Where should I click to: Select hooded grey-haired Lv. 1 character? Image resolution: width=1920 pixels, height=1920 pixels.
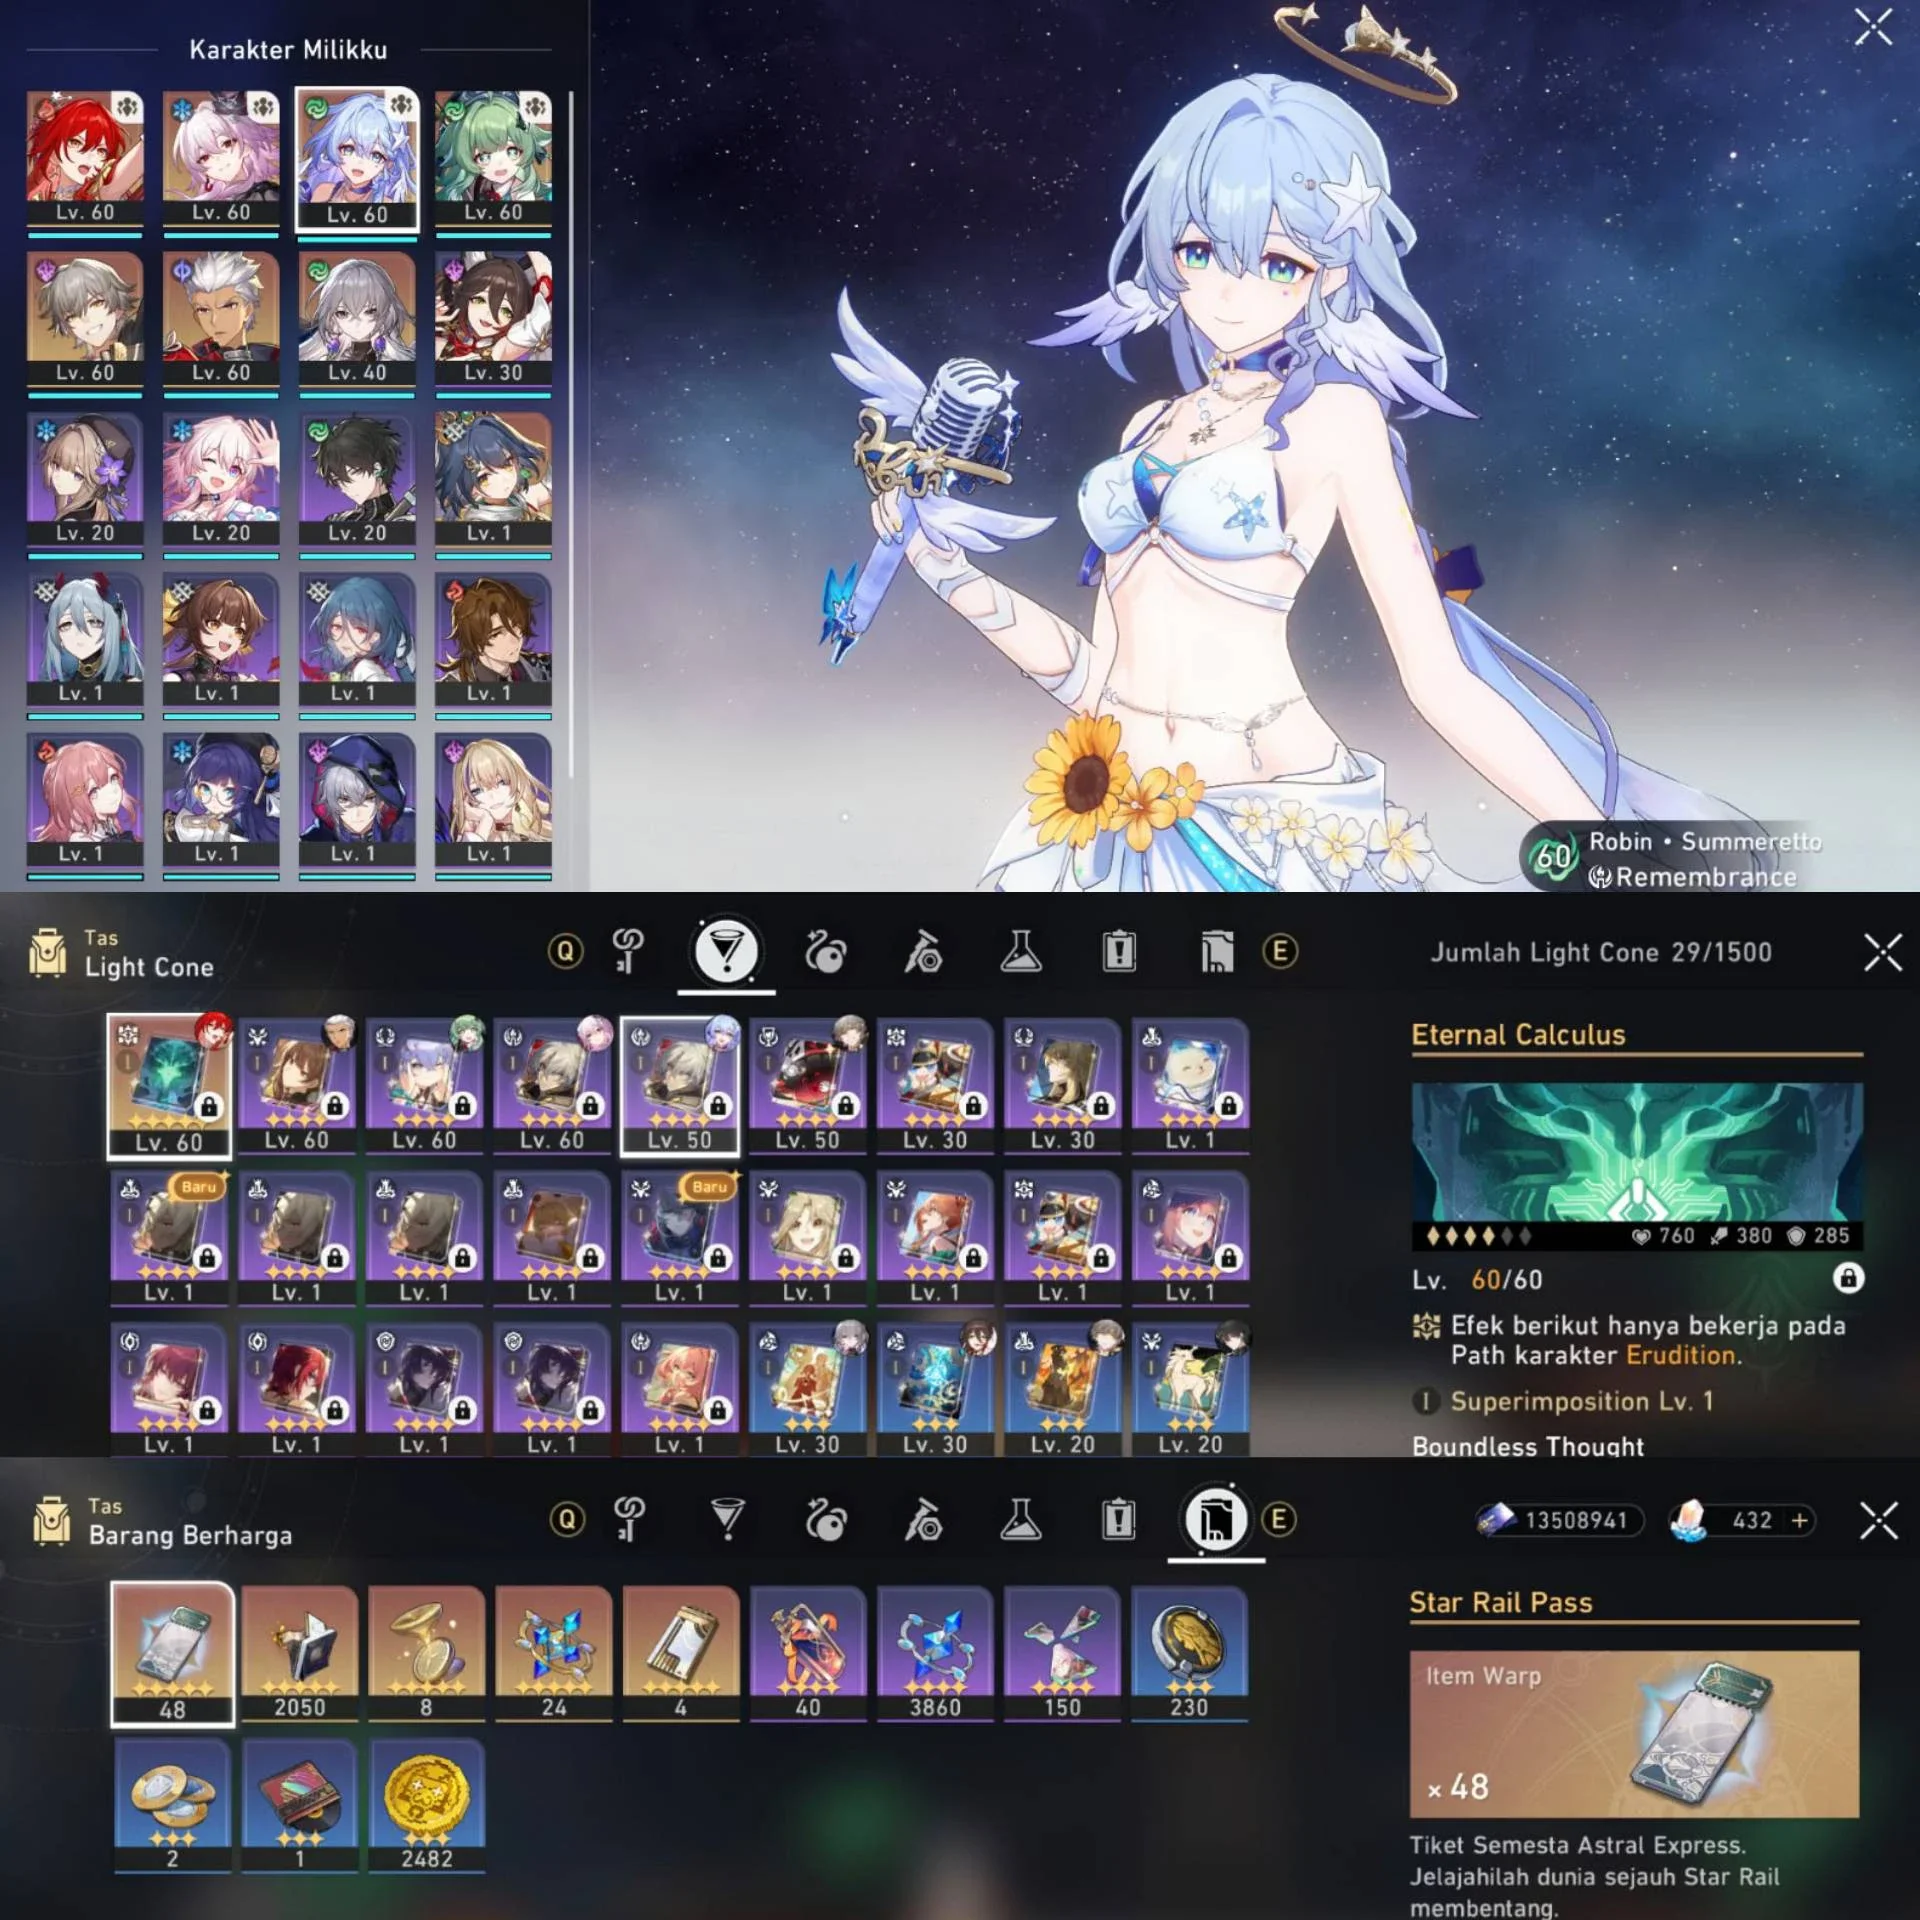[x=357, y=800]
